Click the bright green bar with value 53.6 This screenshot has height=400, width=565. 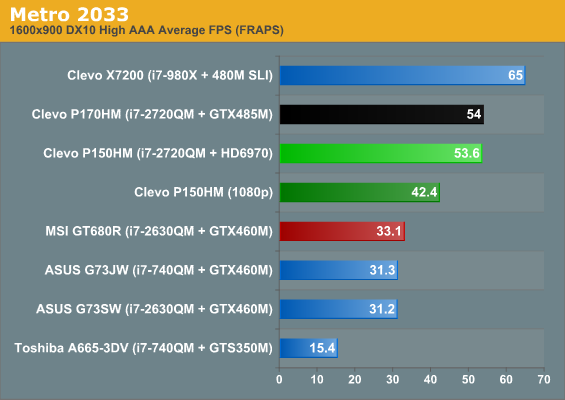pyautogui.click(x=381, y=153)
